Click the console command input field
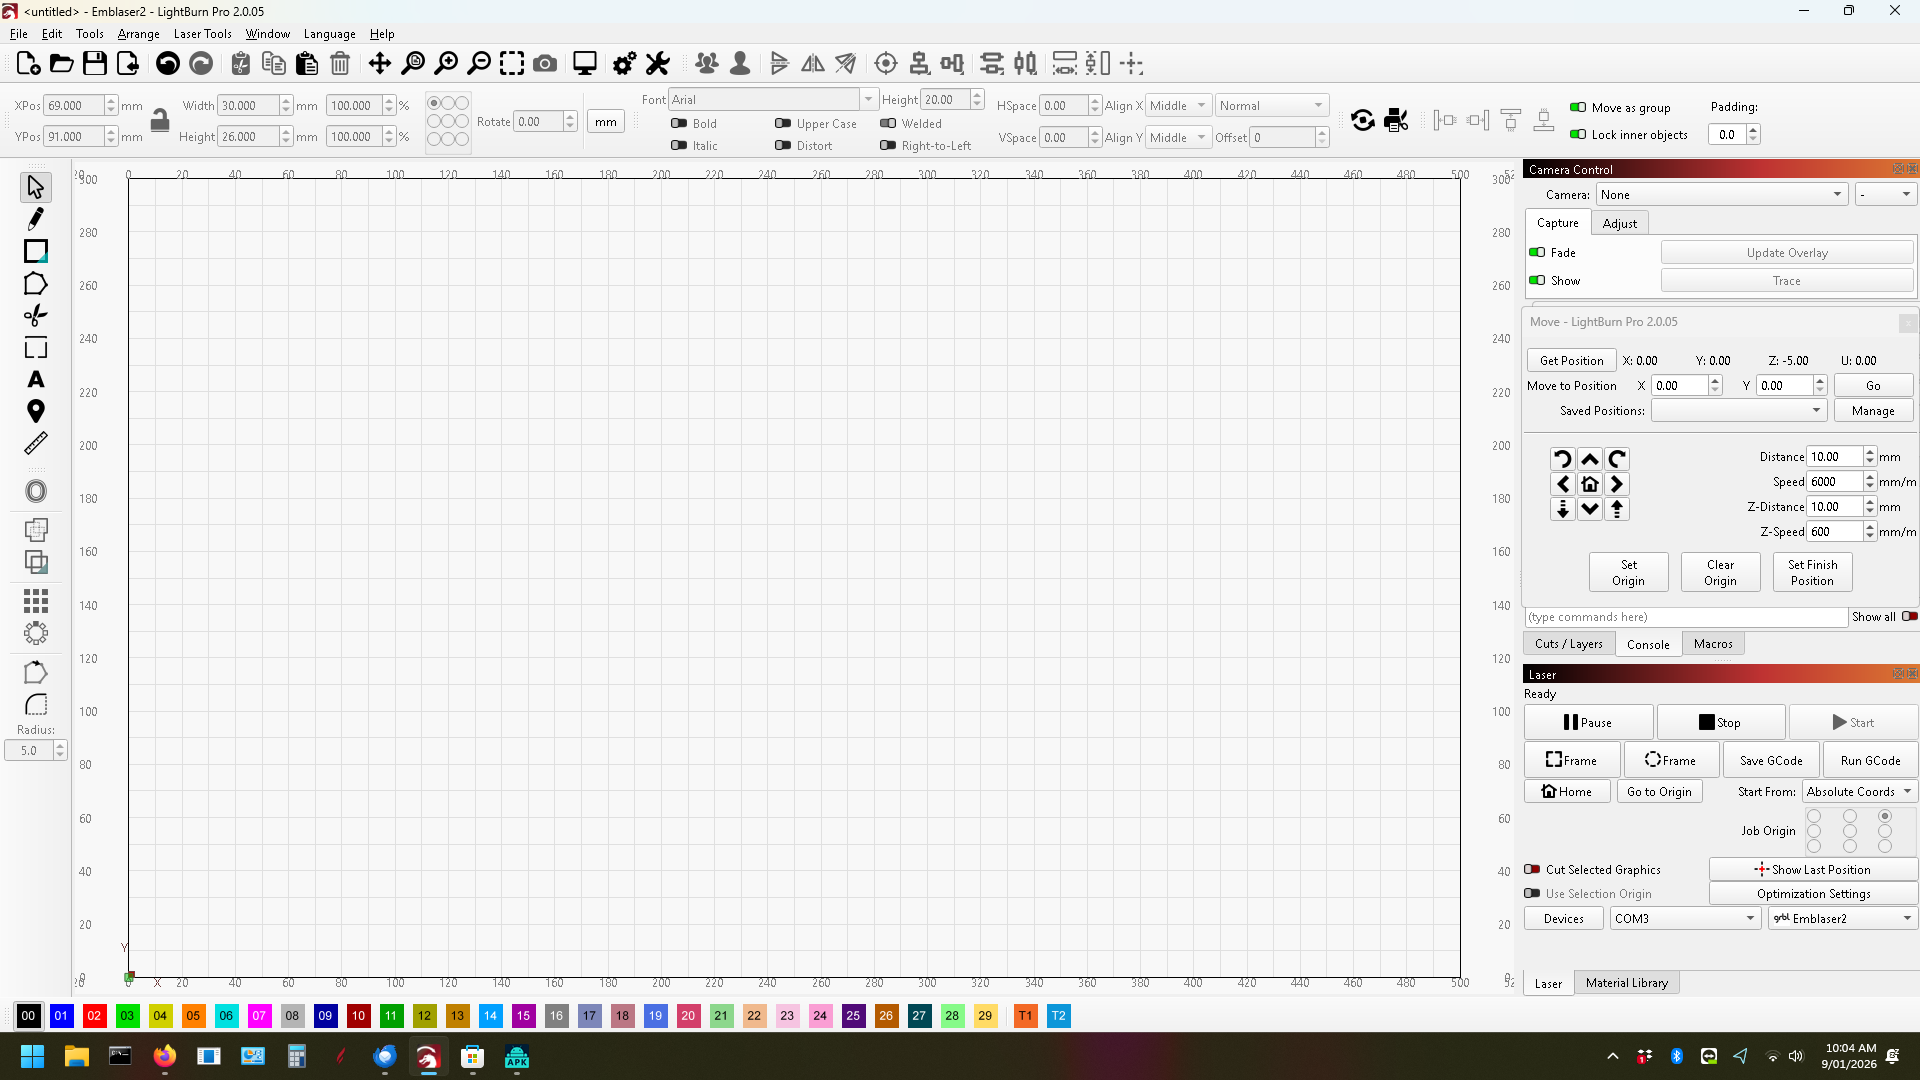This screenshot has width=1920, height=1080. coord(1685,617)
